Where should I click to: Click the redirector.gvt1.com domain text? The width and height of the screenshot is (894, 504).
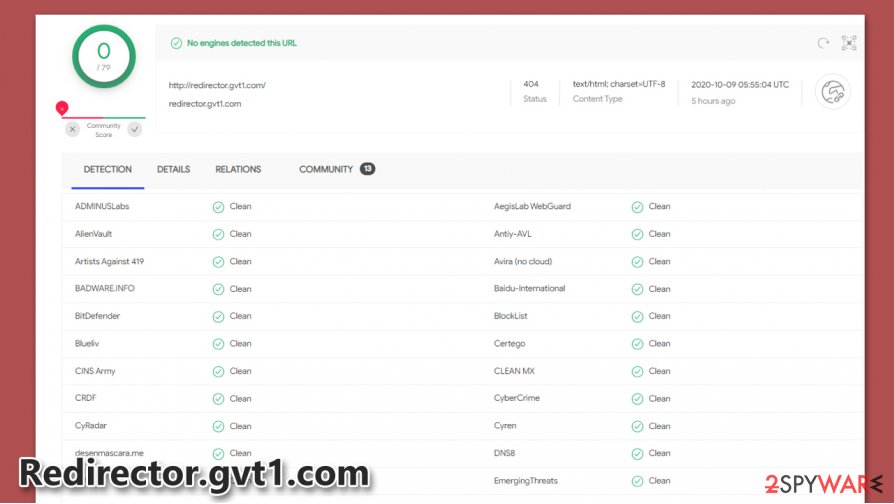point(205,104)
